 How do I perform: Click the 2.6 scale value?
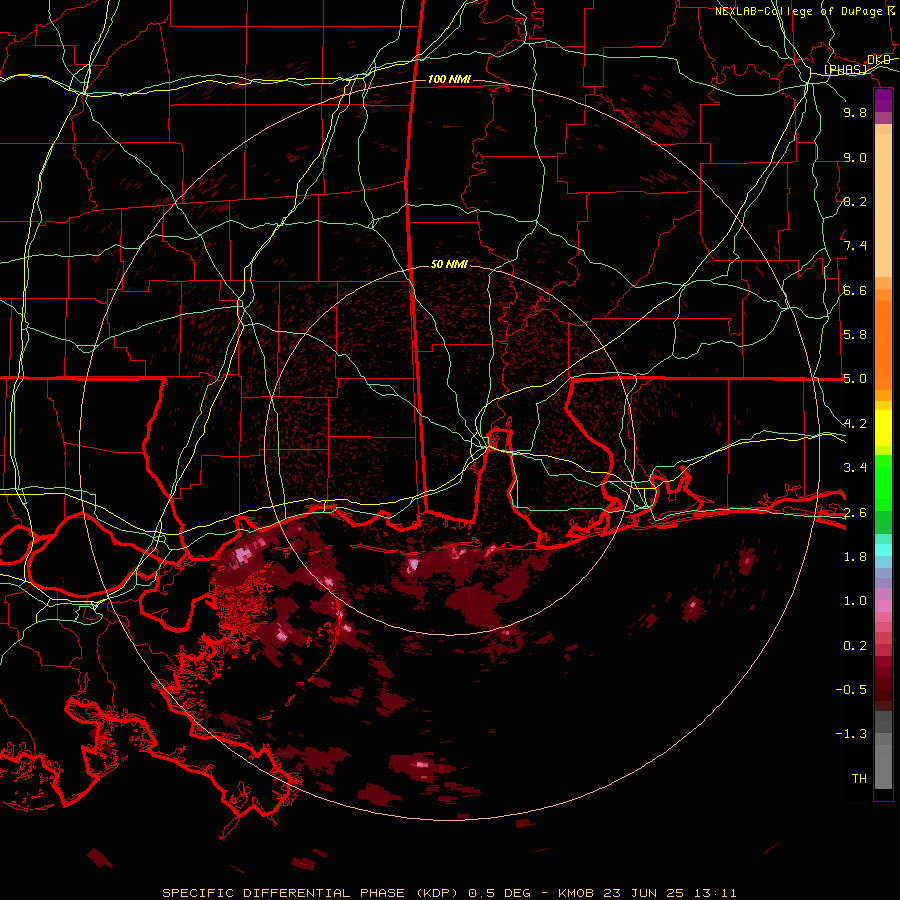[x=855, y=513]
